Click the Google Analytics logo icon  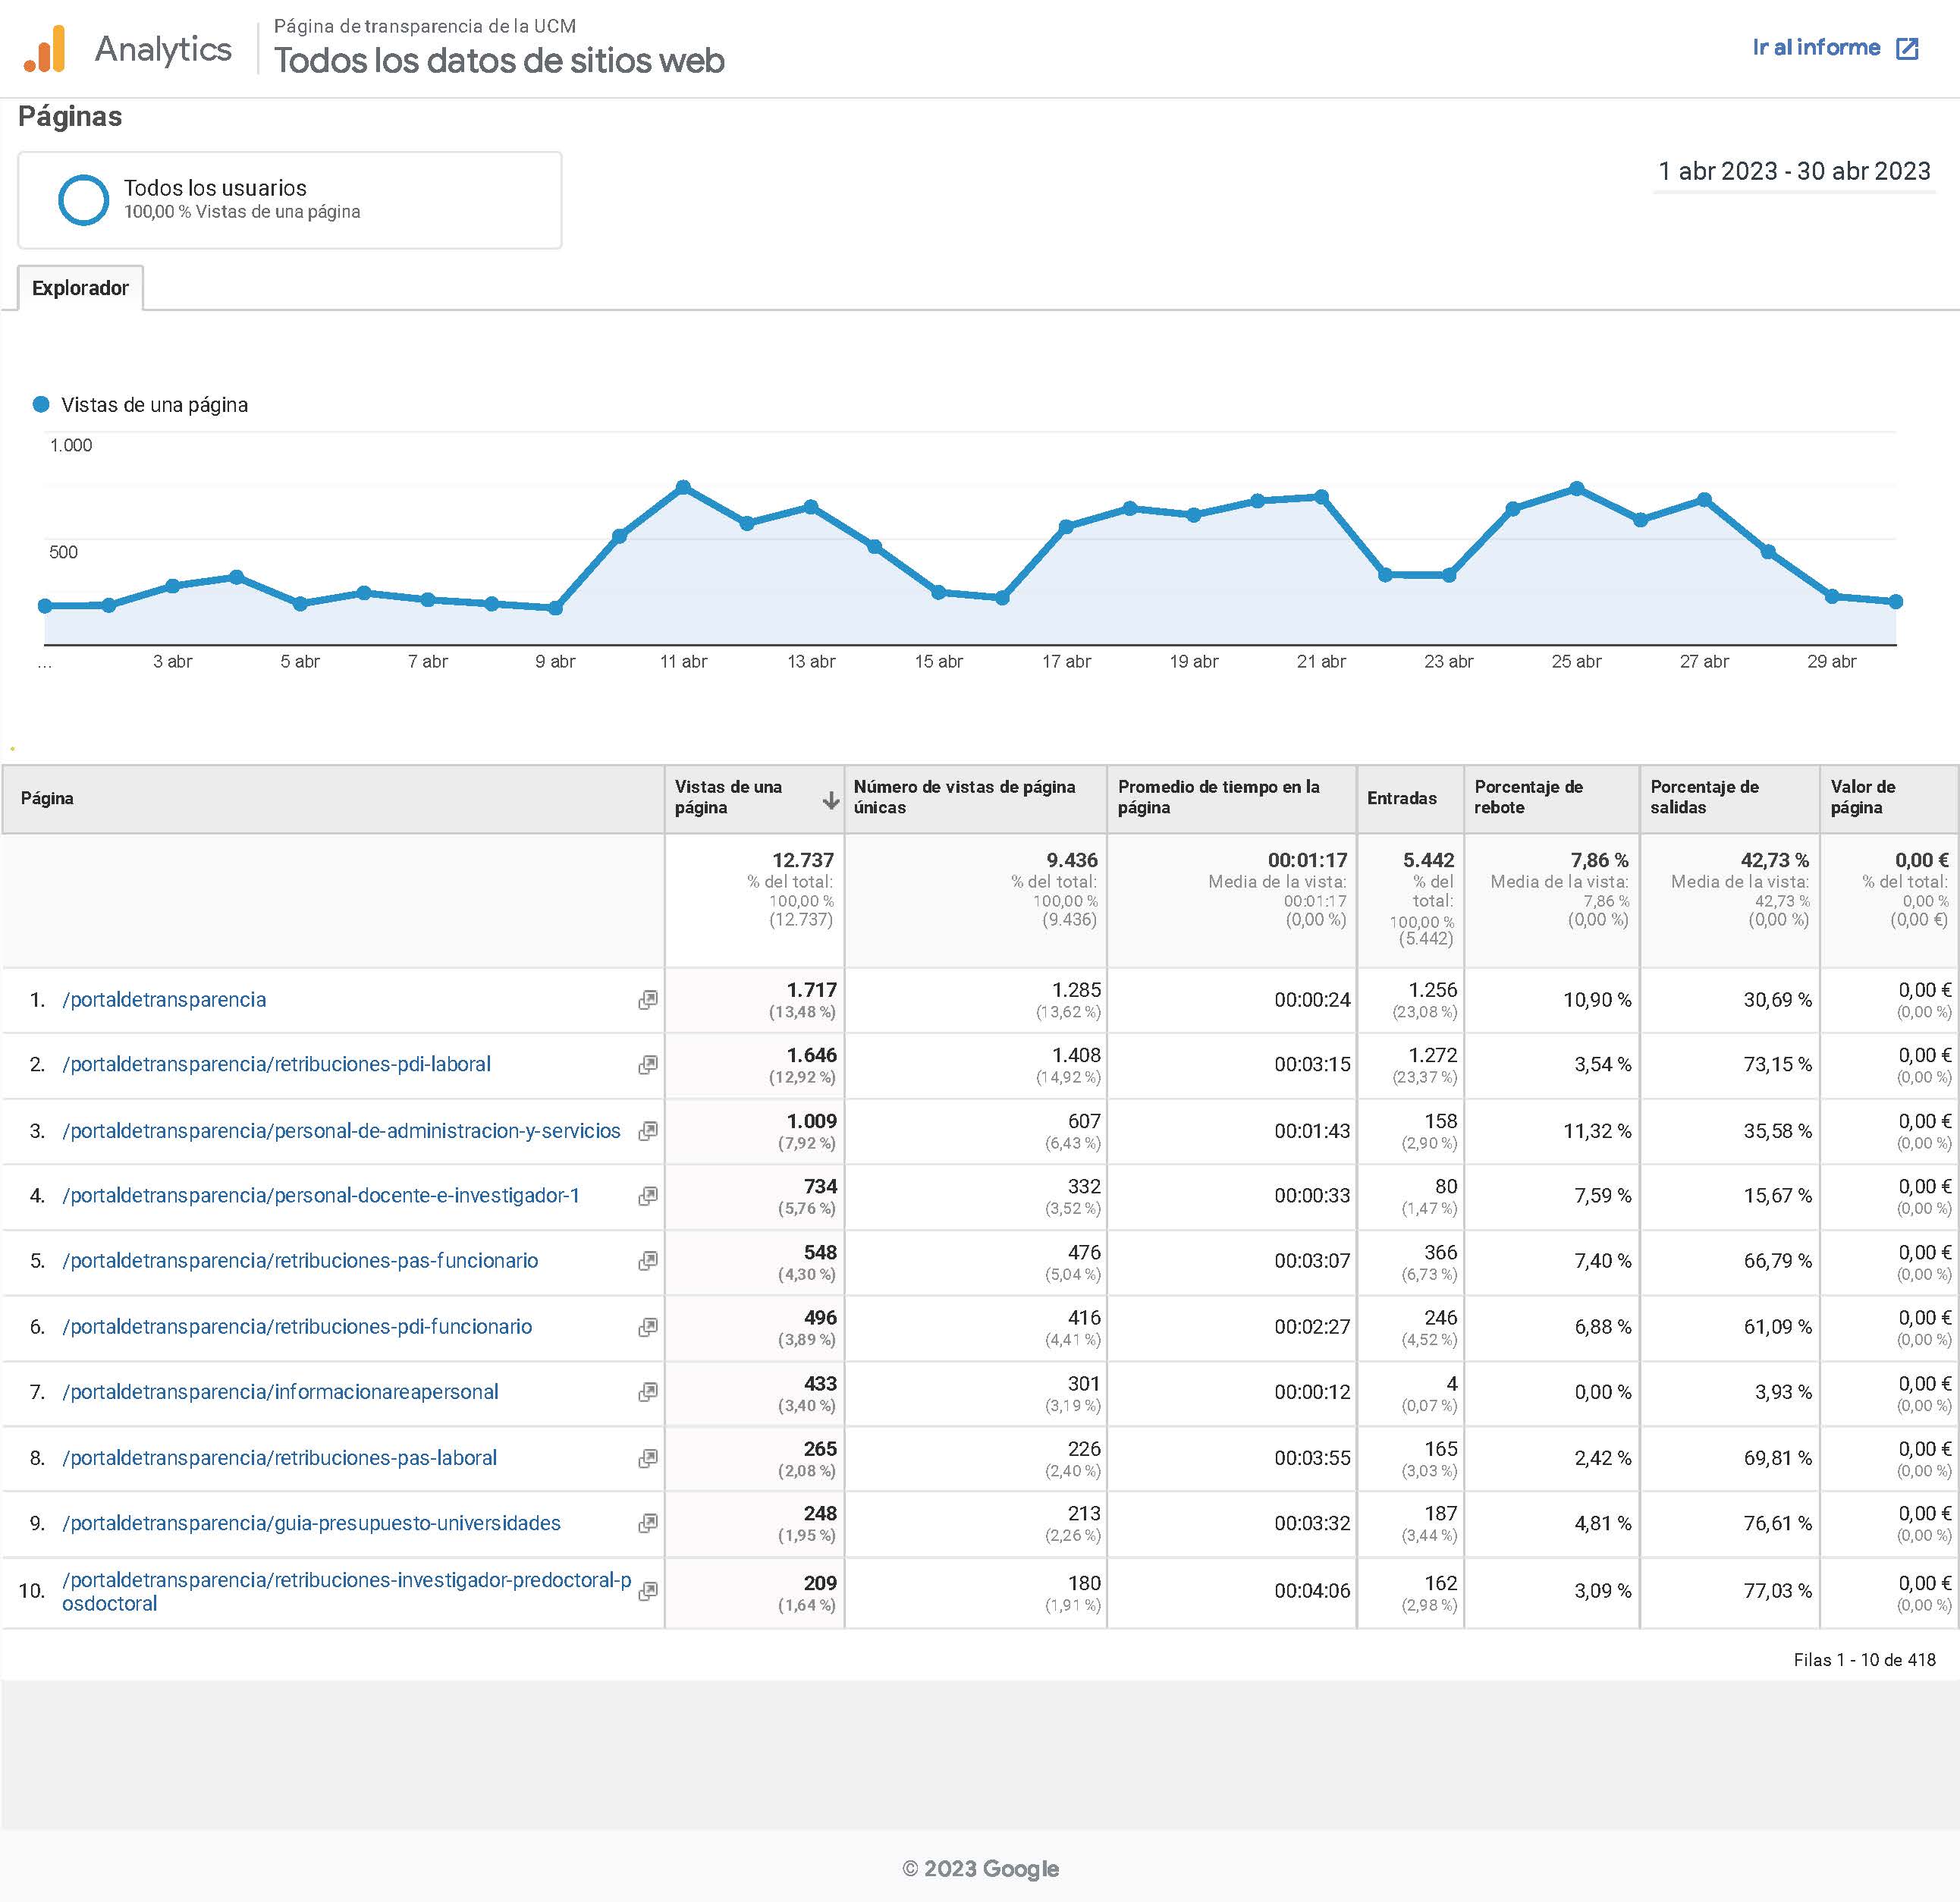(x=45, y=49)
